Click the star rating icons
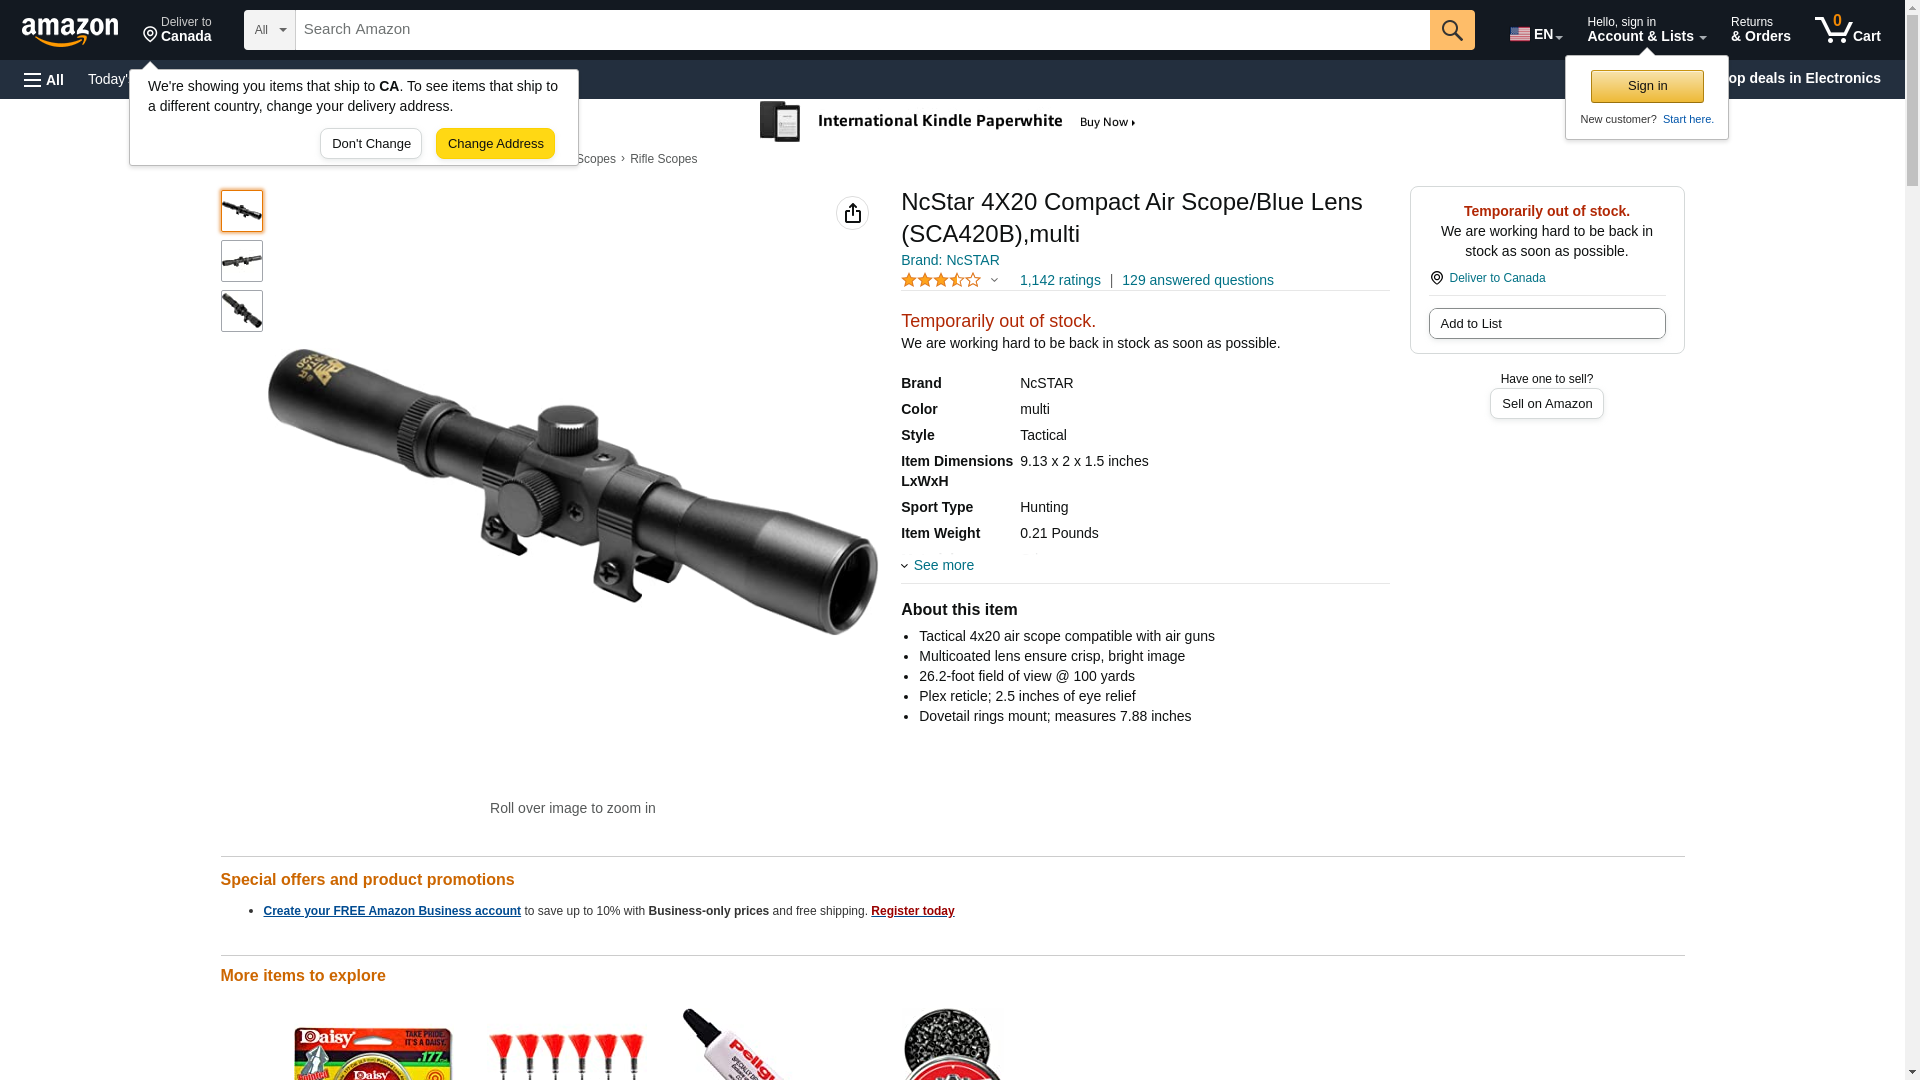The image size is (1920, 1080). click(941, 281)
